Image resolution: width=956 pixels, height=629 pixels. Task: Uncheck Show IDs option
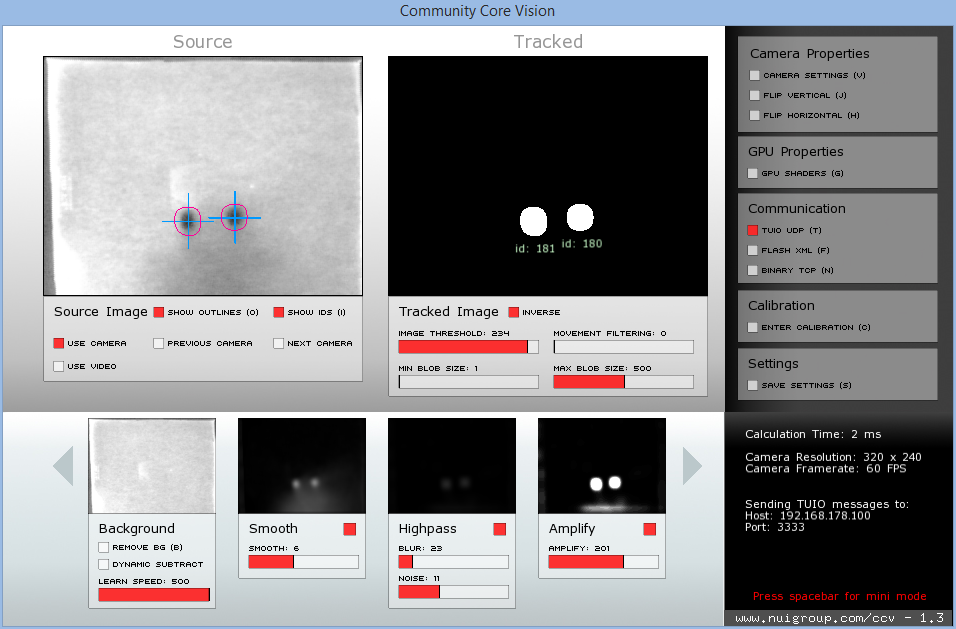coord(279,312)
